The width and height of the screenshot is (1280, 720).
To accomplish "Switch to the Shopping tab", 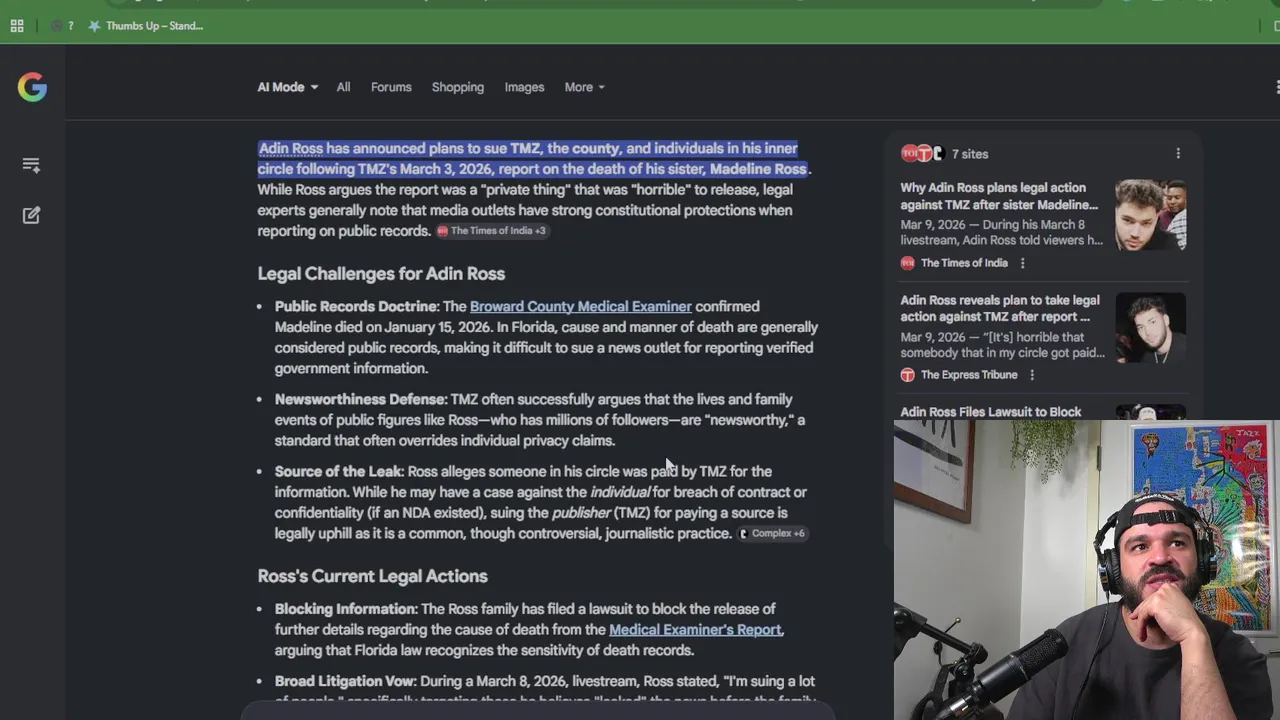I will pos(458,87).
